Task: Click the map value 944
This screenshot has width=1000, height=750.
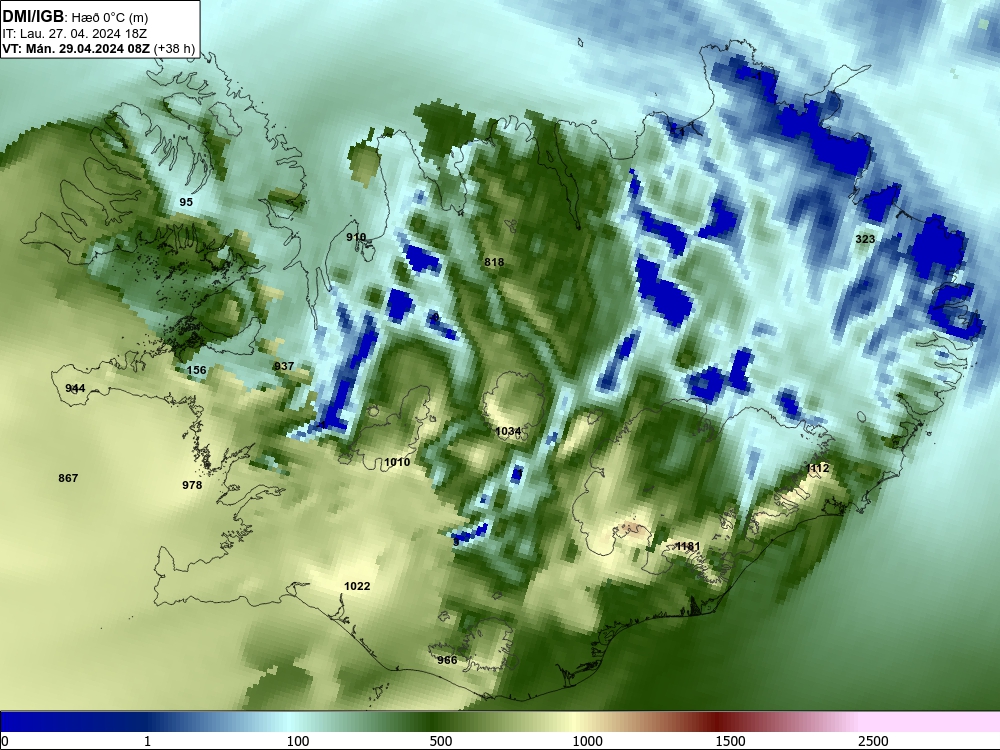Action: (75, 388)
